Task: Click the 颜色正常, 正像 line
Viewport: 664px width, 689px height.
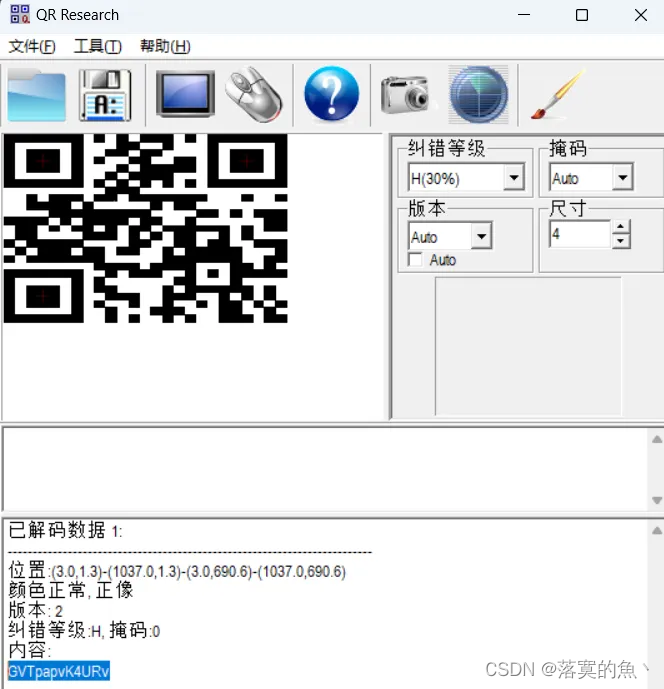Action: [x=71, y=590]
